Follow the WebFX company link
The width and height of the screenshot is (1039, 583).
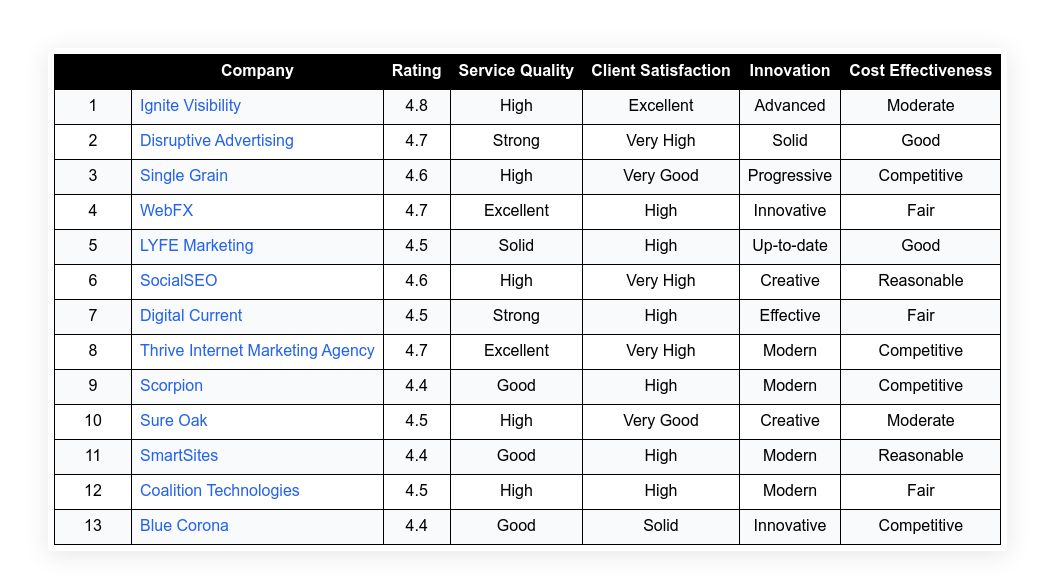click(x=166, y=211)
